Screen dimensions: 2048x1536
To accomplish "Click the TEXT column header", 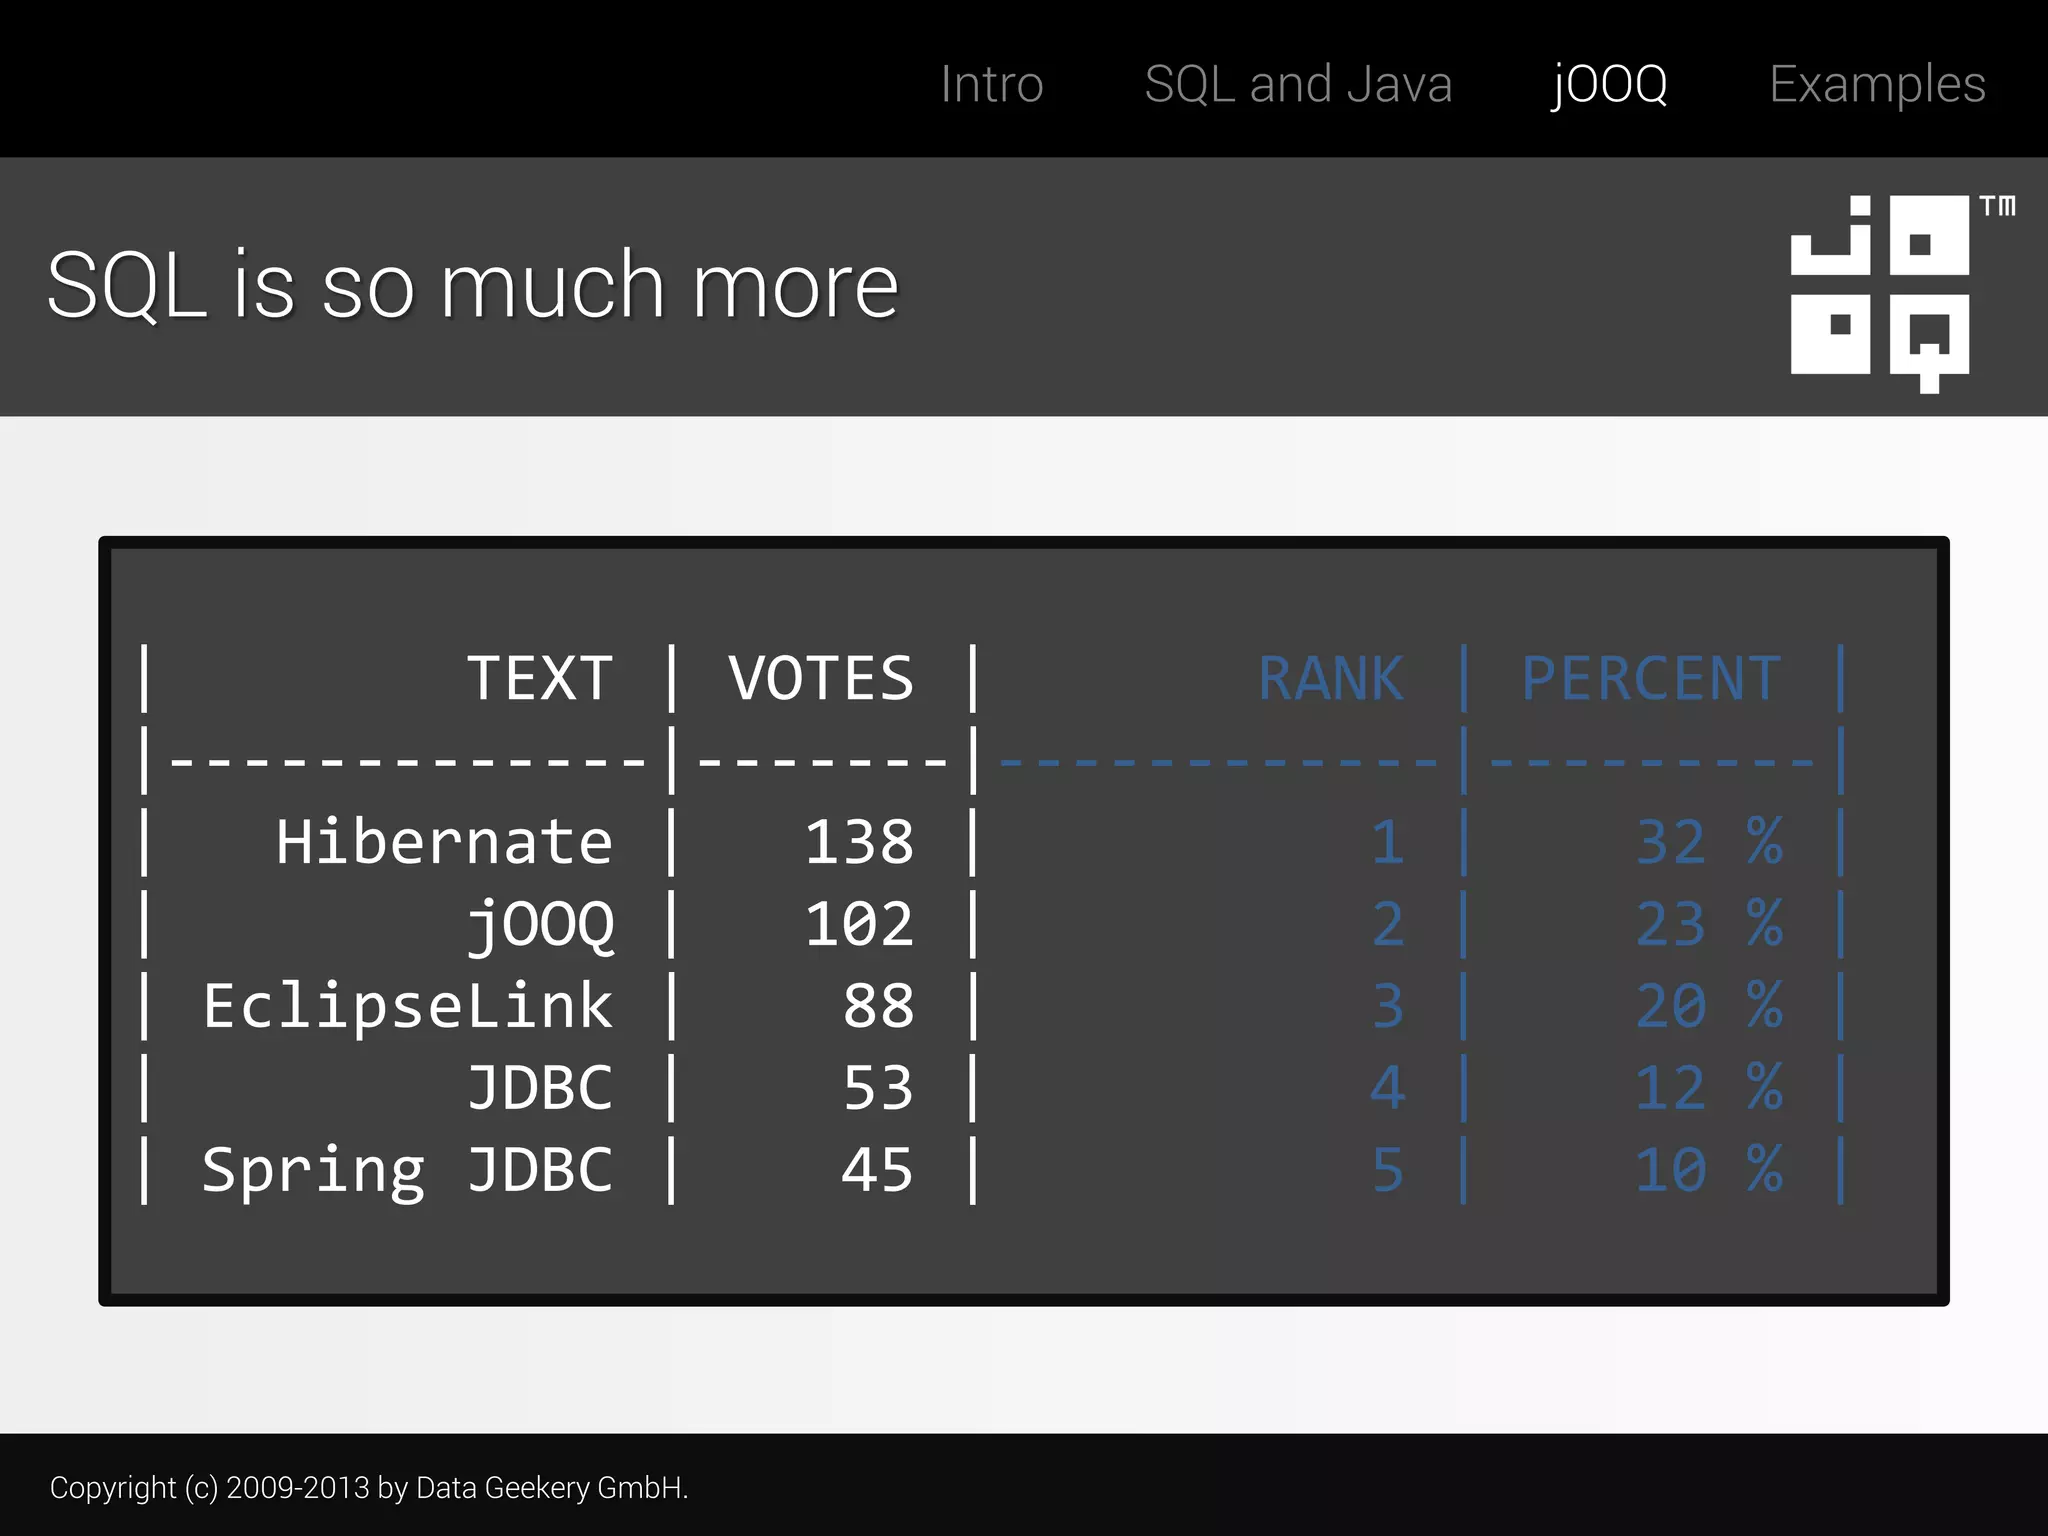I will click(x=540, y=678).
